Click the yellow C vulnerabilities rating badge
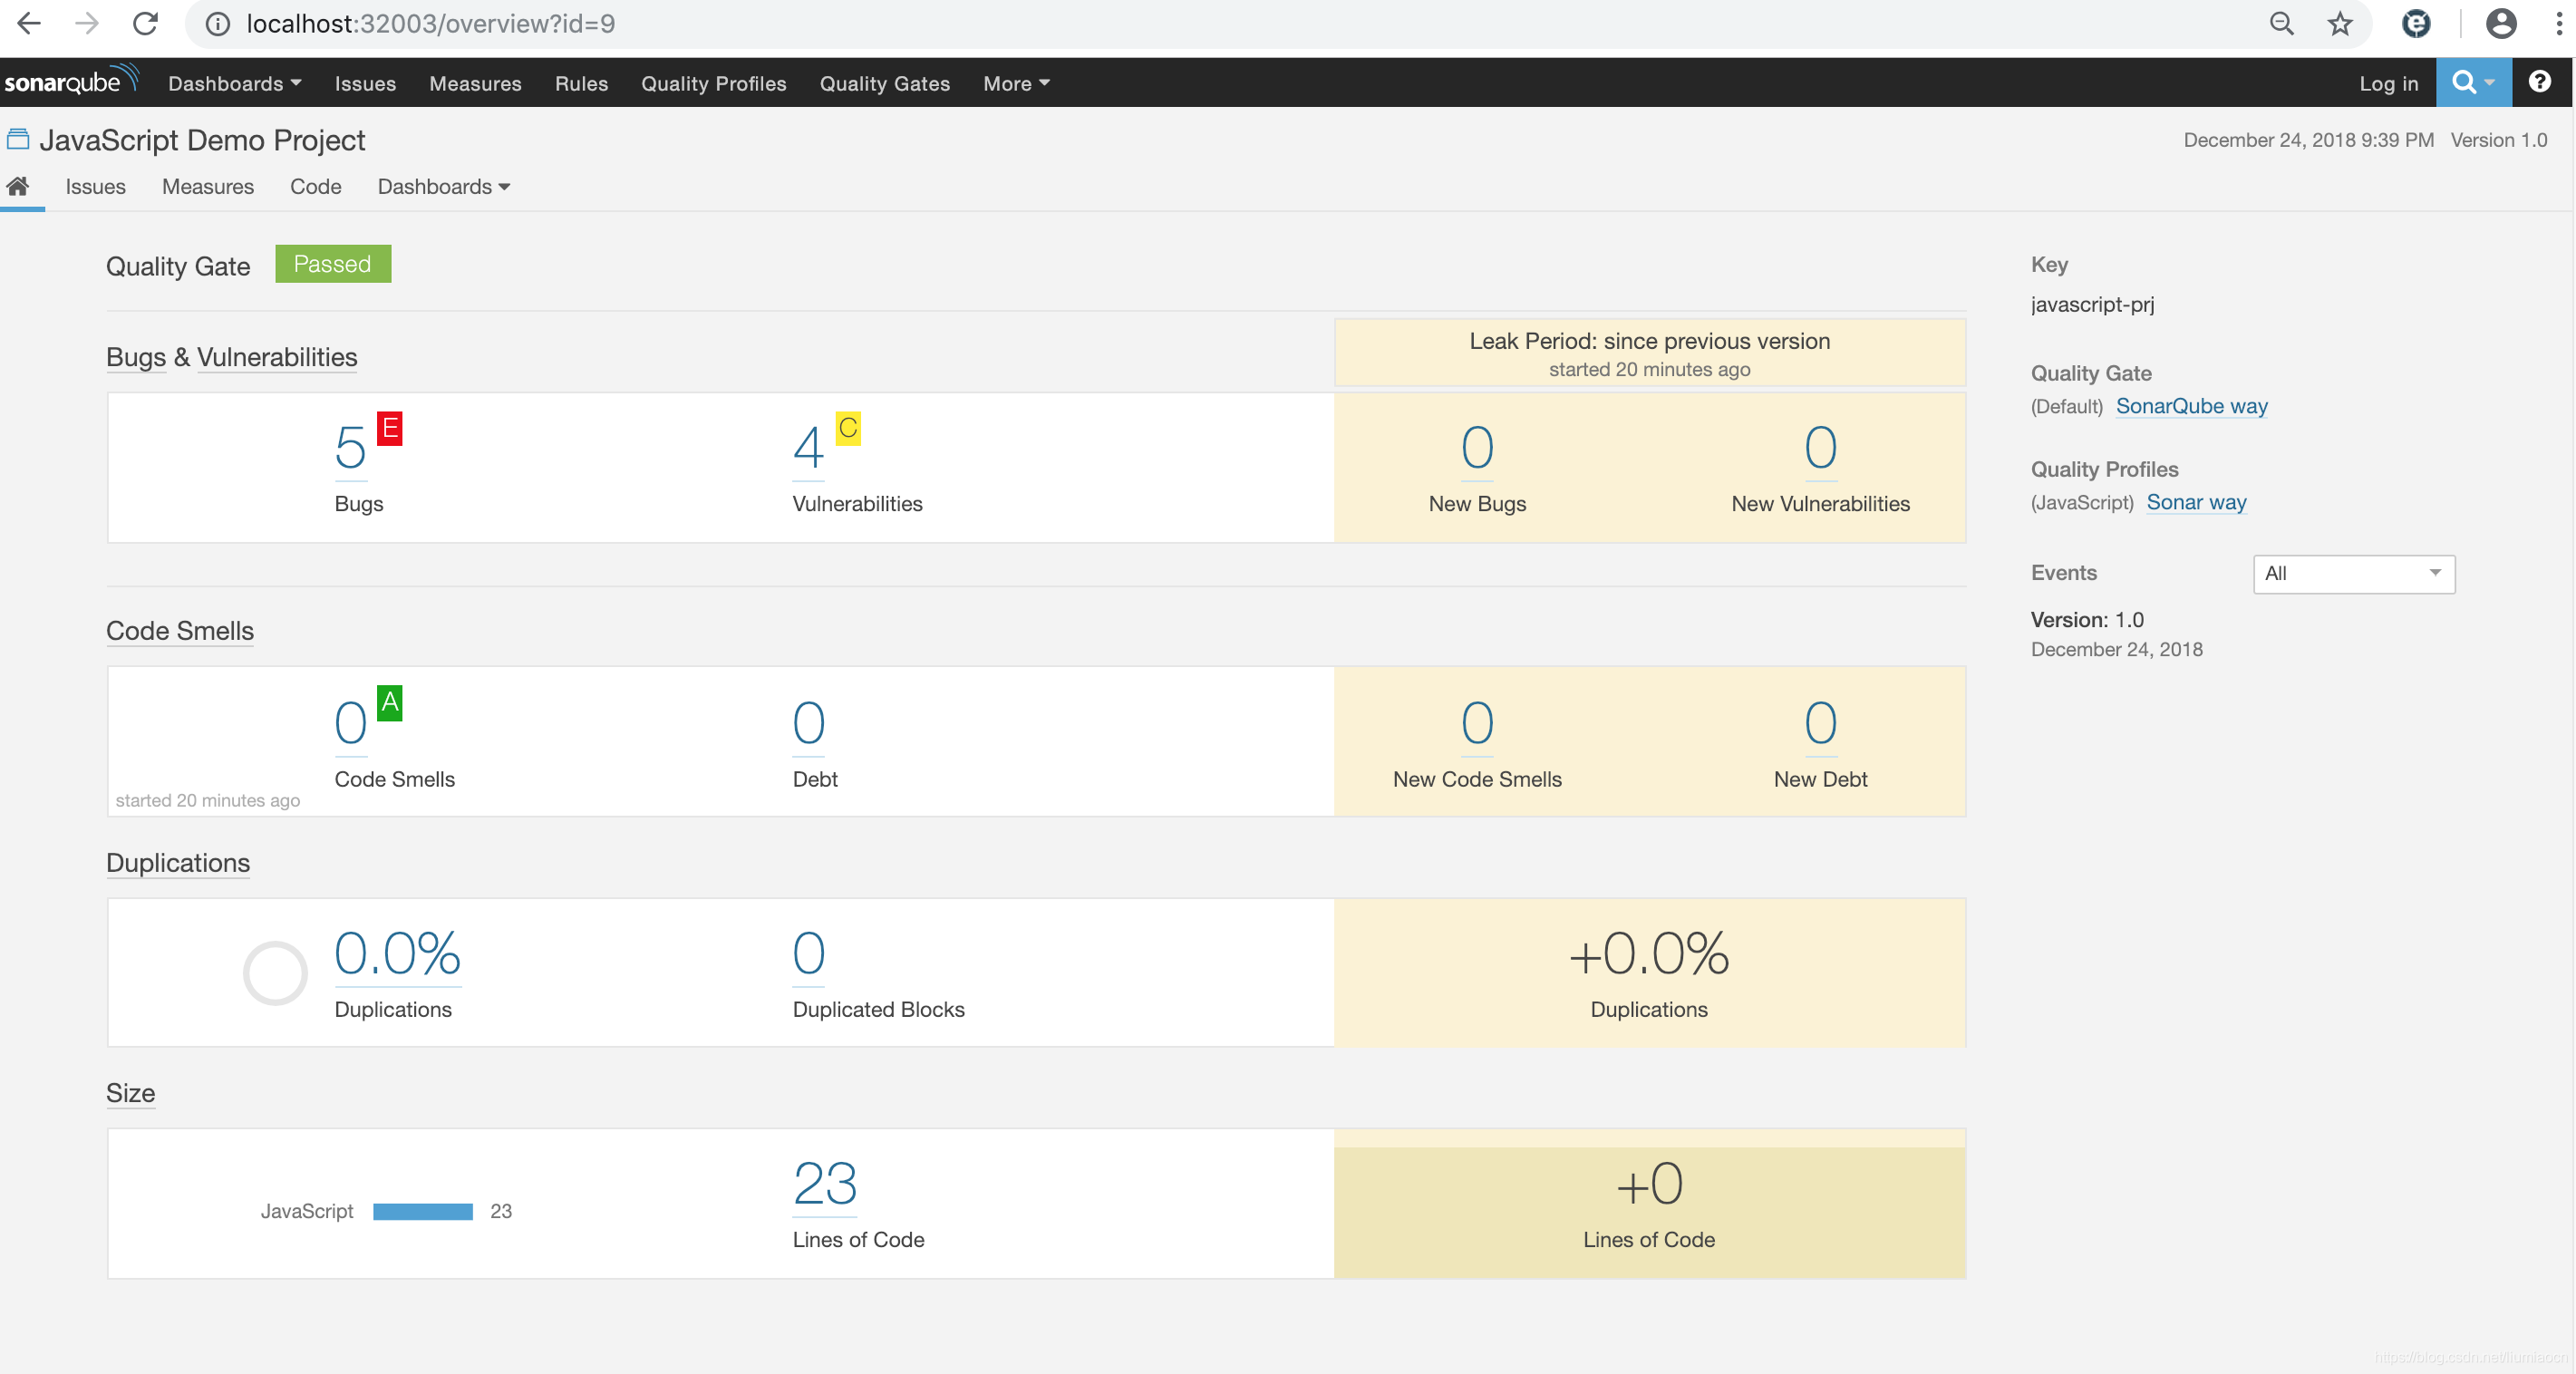The image size is (2576, 1374). point(848,428)
